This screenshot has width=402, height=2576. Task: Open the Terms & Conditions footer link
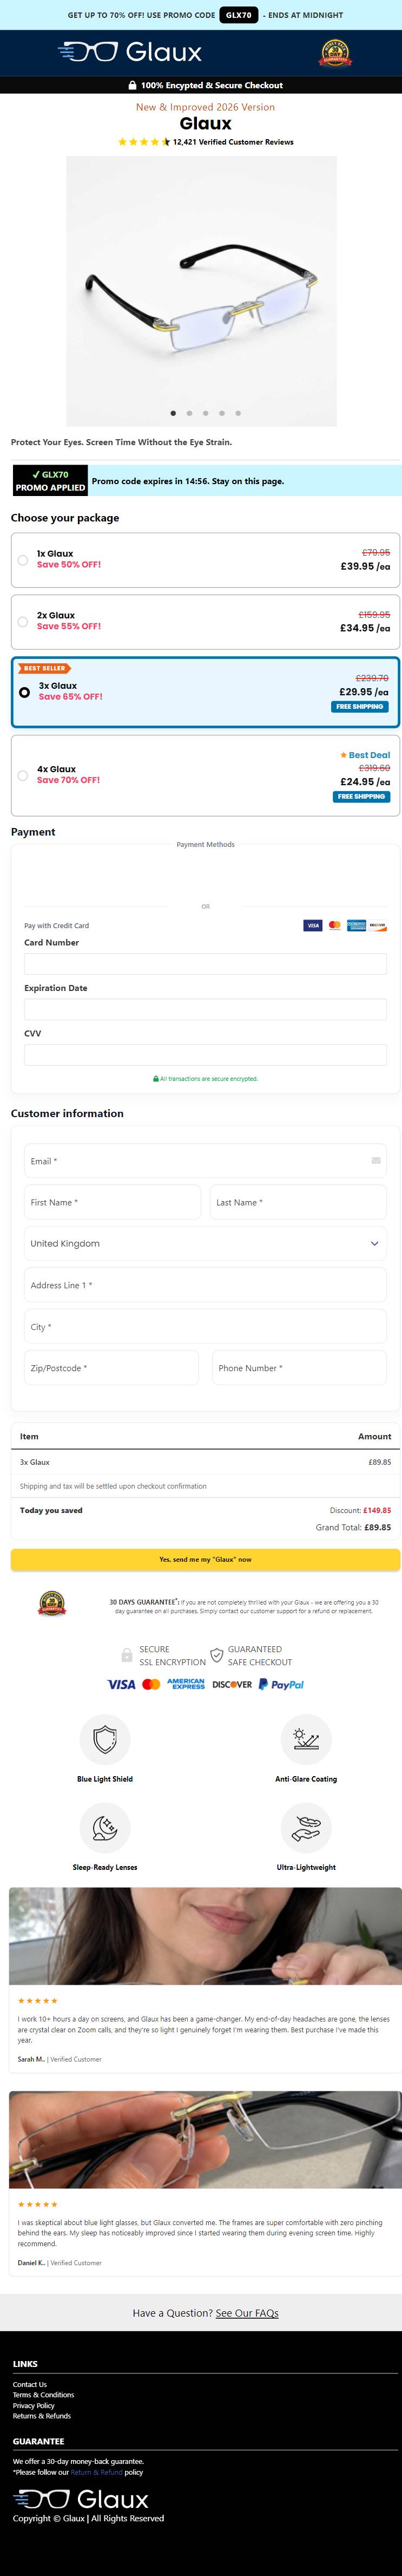[43, 2395]
